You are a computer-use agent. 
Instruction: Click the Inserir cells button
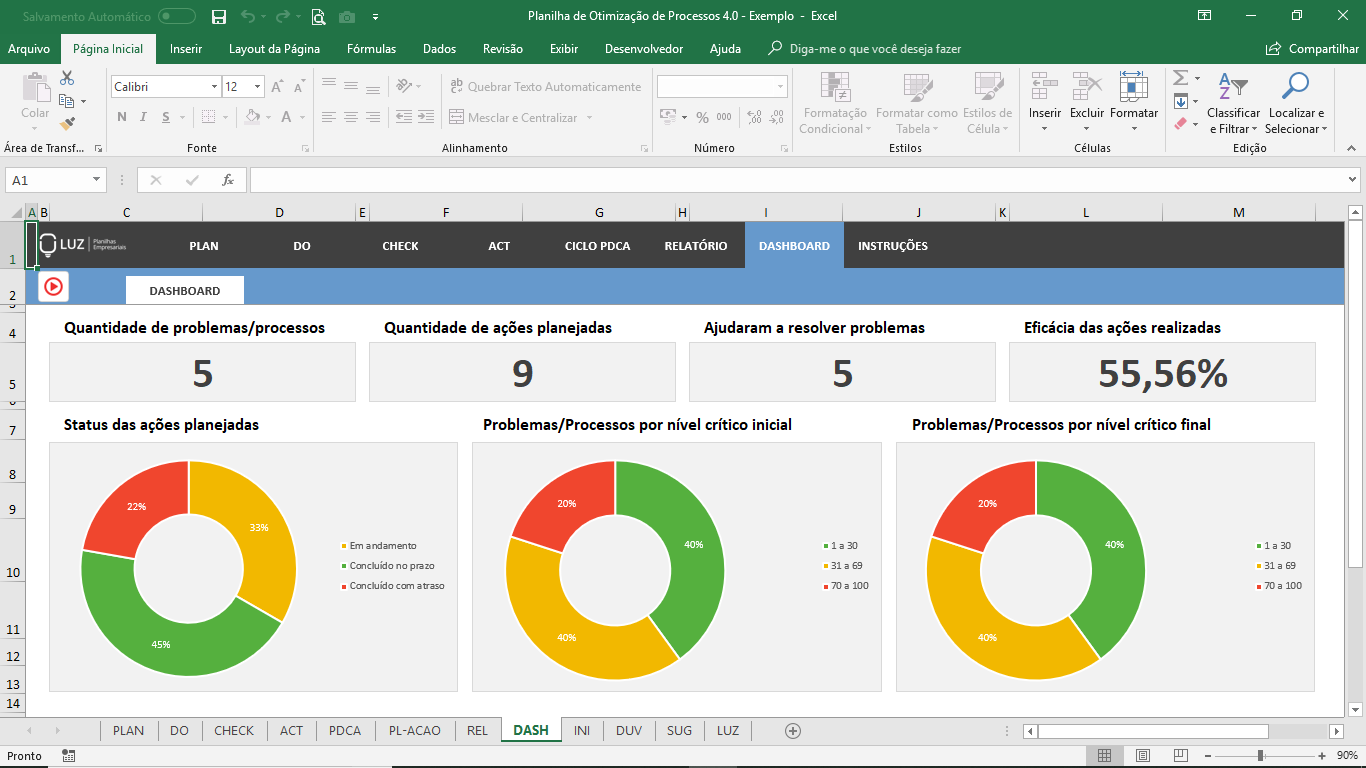tap(1045, 103)
